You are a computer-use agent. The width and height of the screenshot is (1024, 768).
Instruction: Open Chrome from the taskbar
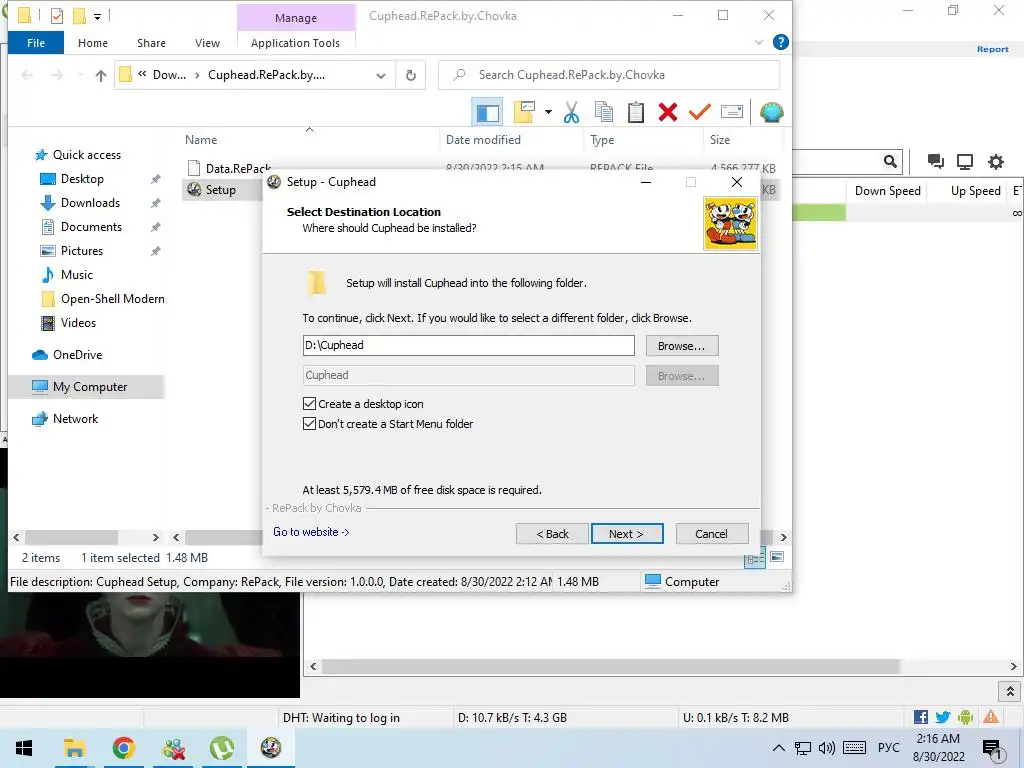[123, 748]
